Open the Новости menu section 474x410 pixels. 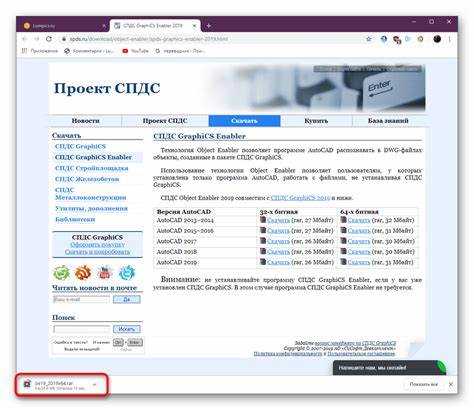[86, 121]
